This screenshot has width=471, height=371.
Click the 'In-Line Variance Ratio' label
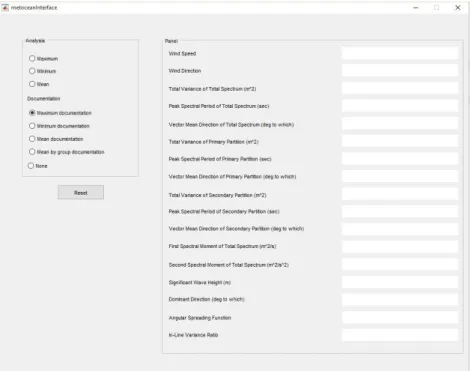(x=193, y=335)
